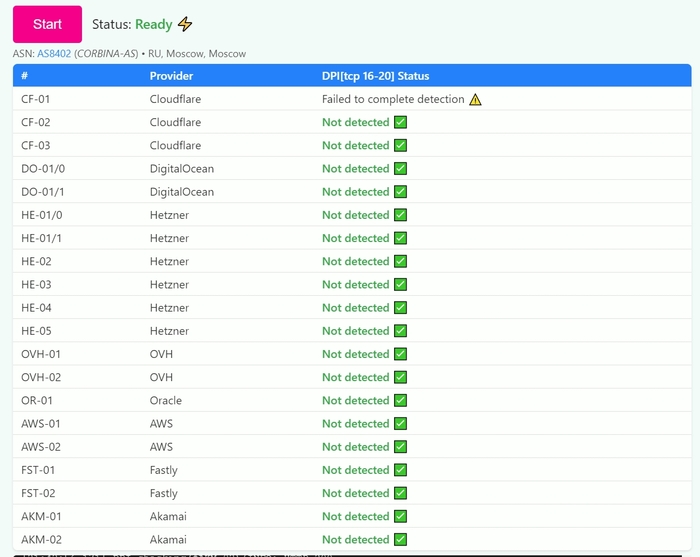Click the green Ready status text

(154, 25)
